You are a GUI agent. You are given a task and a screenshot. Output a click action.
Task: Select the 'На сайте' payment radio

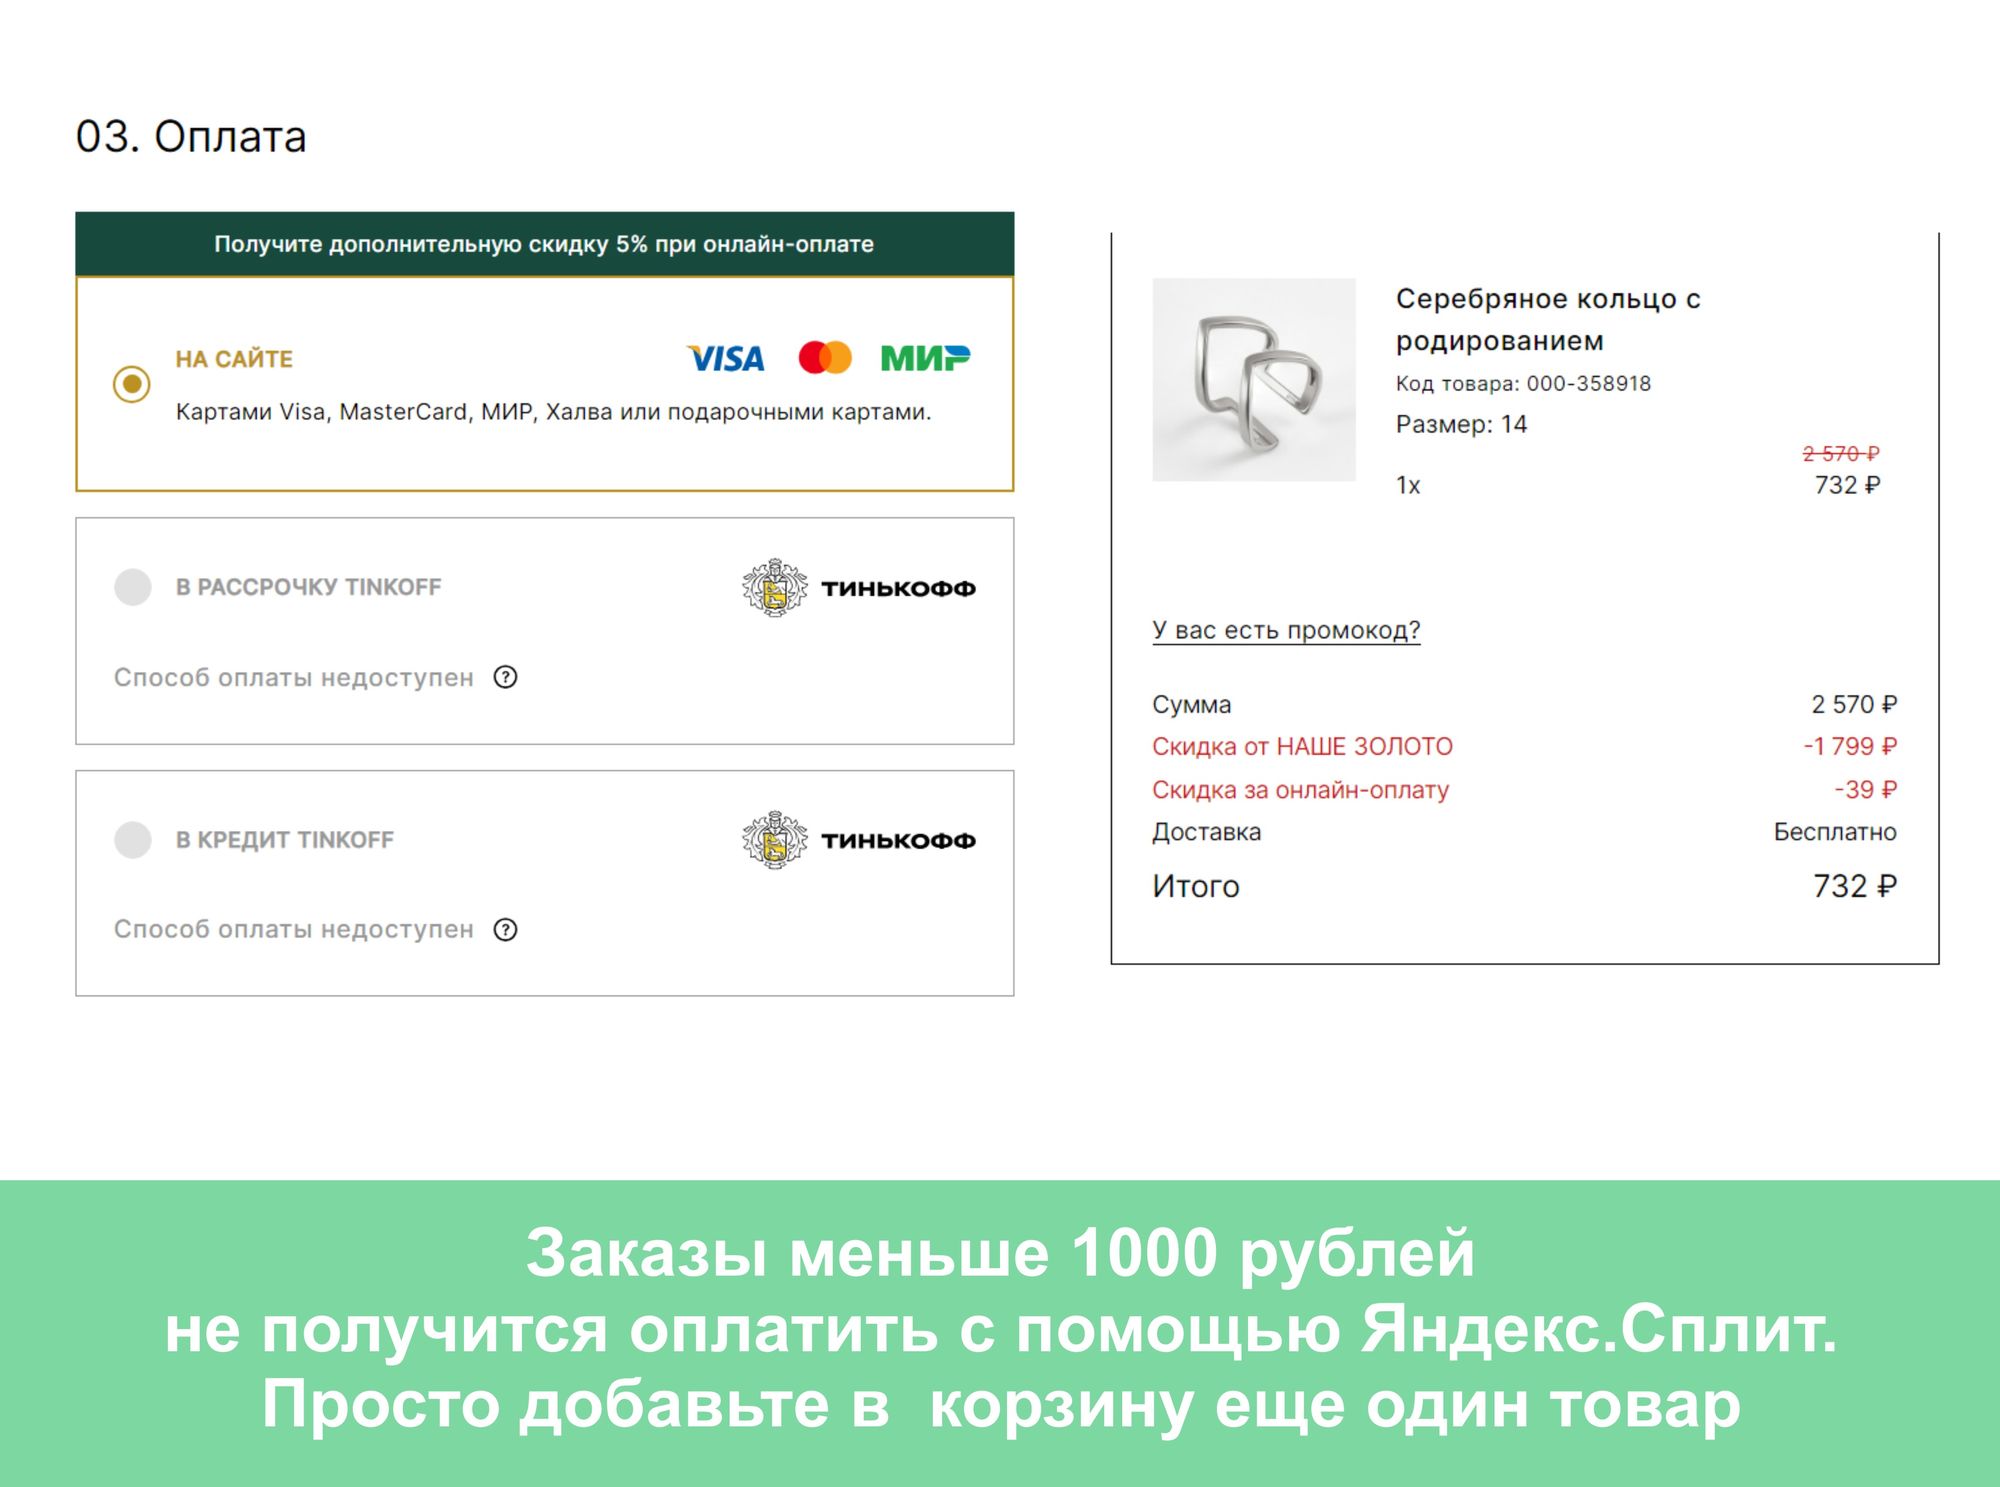[x=132, y=384]
